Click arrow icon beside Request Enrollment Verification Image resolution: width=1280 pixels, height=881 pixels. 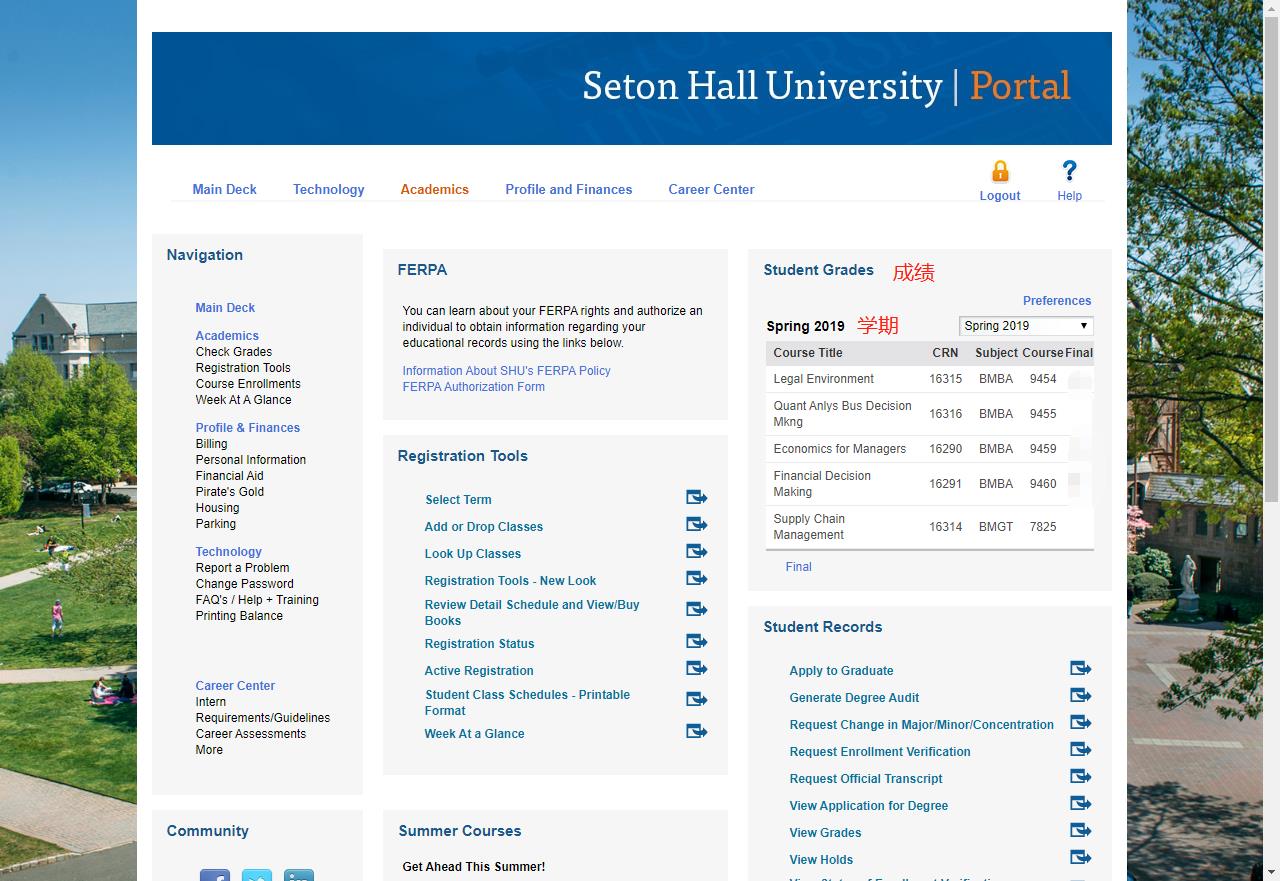pos(1081,749)
